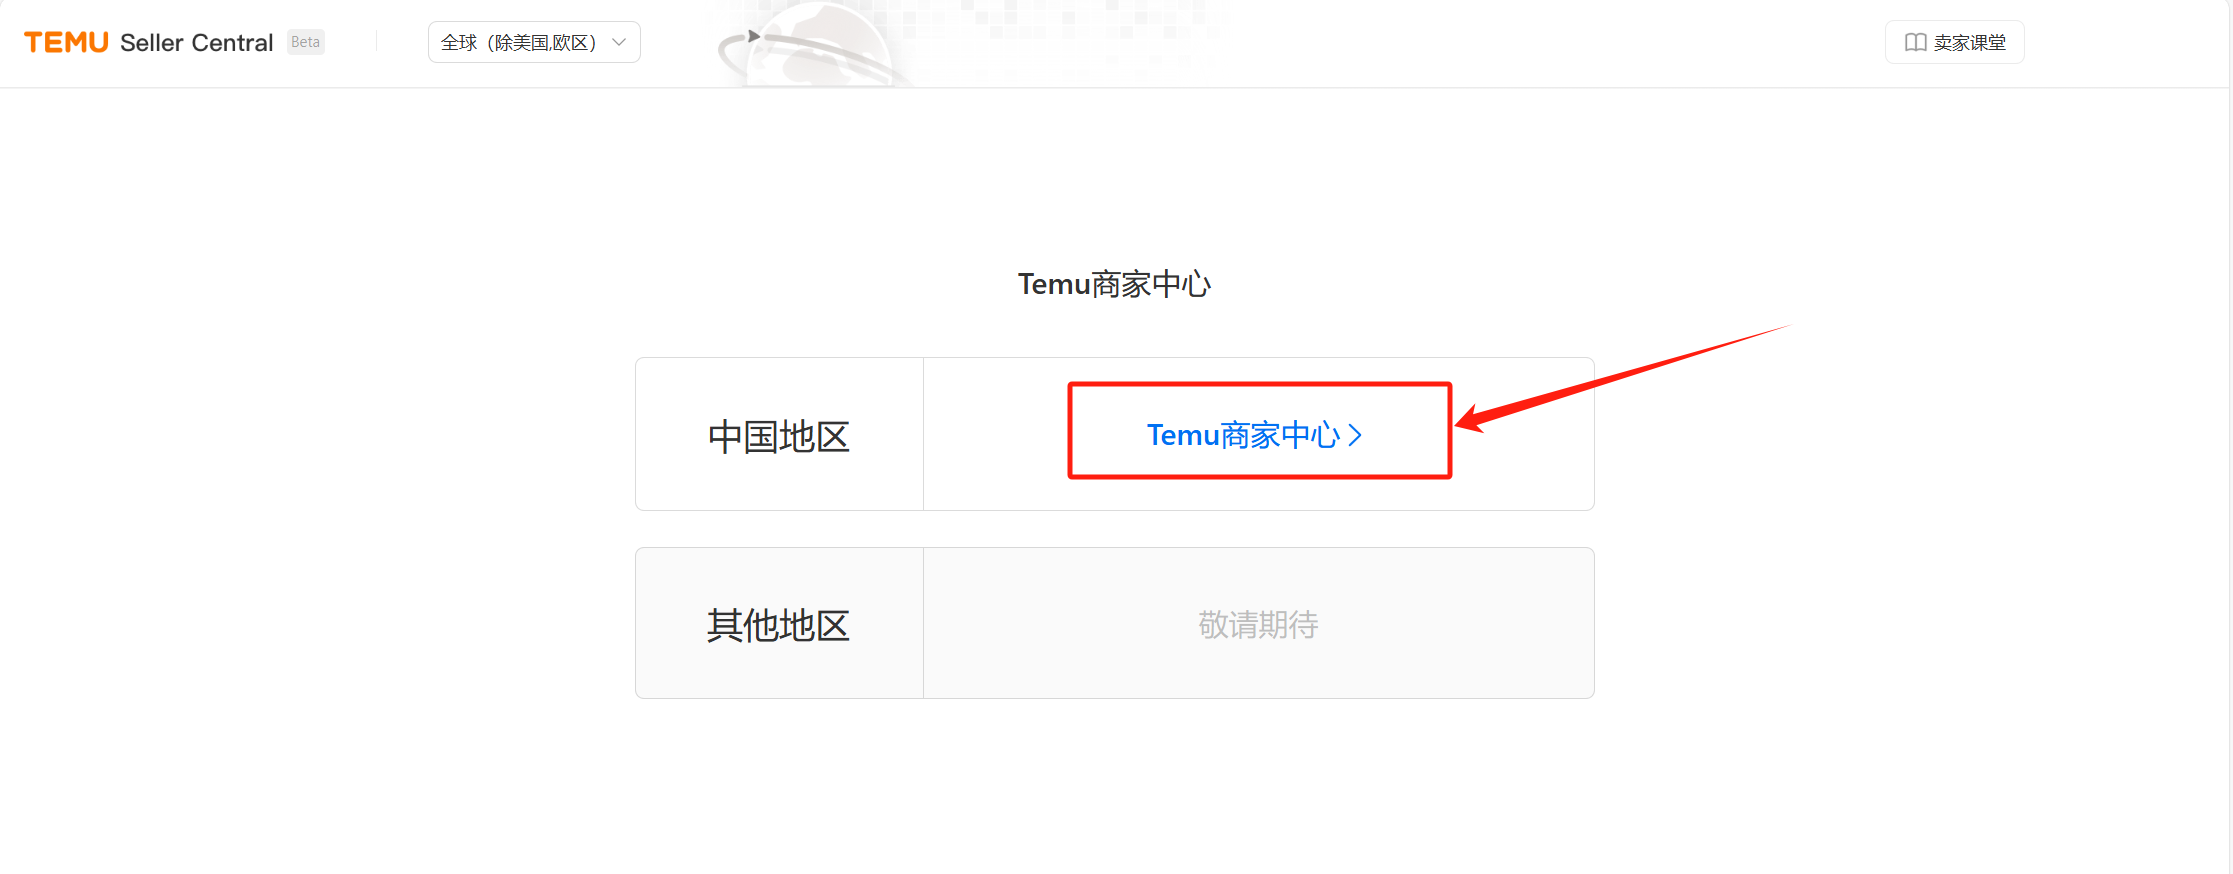Click the globe graphic in the header
Image resolution: width=2233 pixels, height=874 pixels.
pyautogui.click(x=815, y=44)
